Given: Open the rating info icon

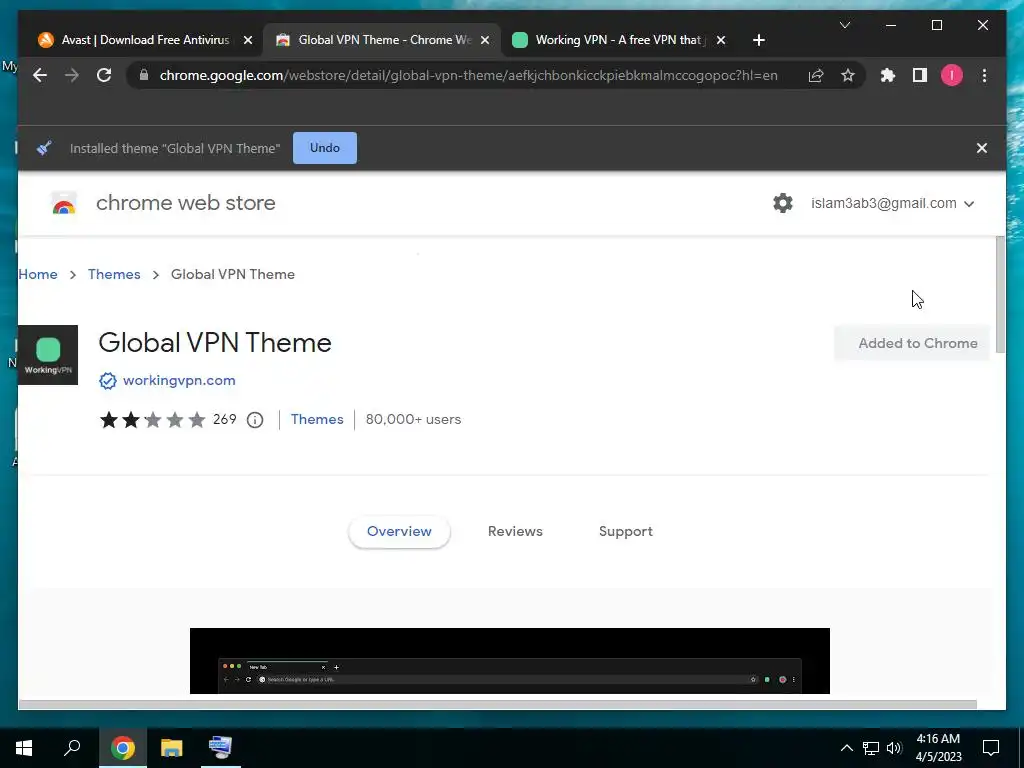Looking at the screenshot, I should point(255,420).
